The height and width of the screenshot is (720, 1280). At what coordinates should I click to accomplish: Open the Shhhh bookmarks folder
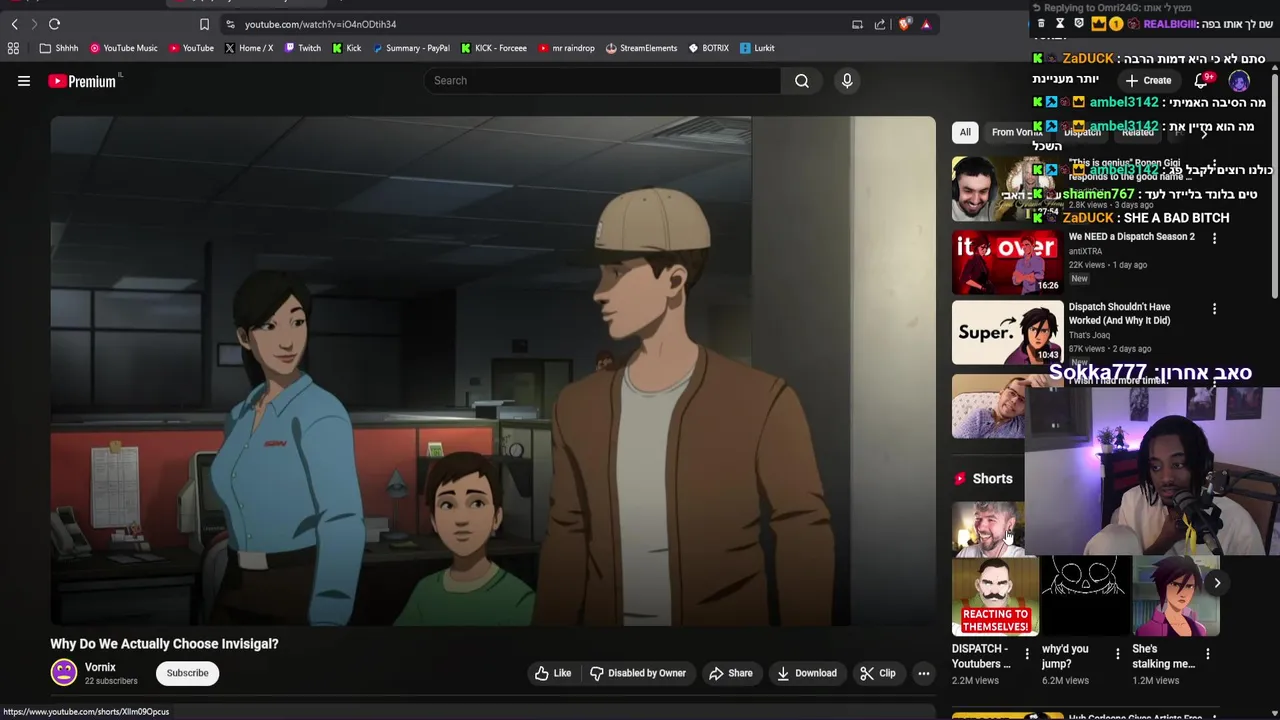[x=59, y=48]
